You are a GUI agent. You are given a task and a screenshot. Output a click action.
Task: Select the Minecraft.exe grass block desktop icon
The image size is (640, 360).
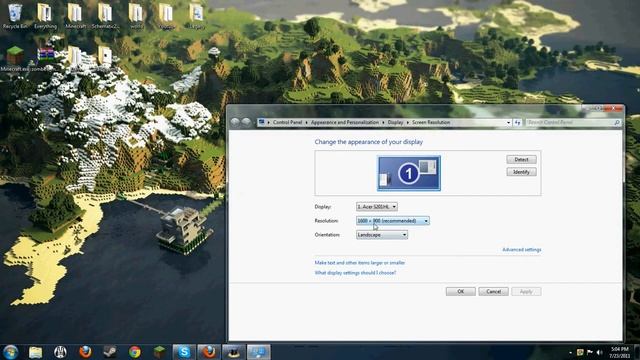pos(15,59)
